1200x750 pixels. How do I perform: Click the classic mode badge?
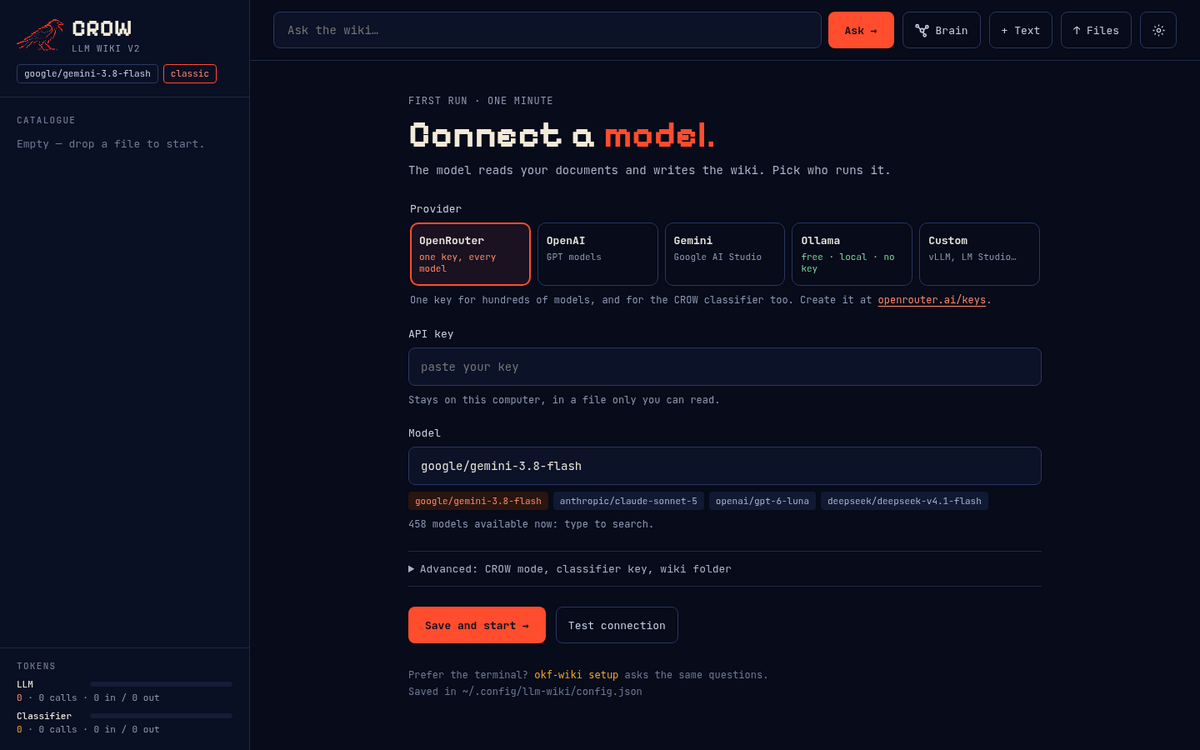click(x=190, y=74)
